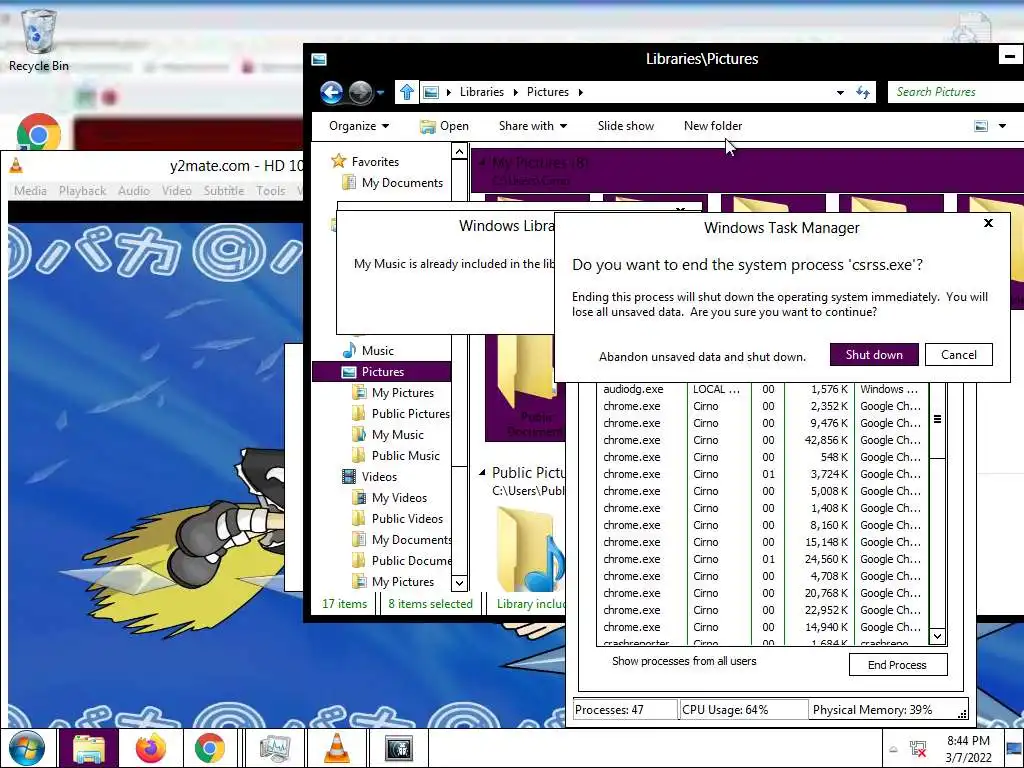
Task: Select the chrome.exe row using 548 K
Action: [x=762, y=457]
